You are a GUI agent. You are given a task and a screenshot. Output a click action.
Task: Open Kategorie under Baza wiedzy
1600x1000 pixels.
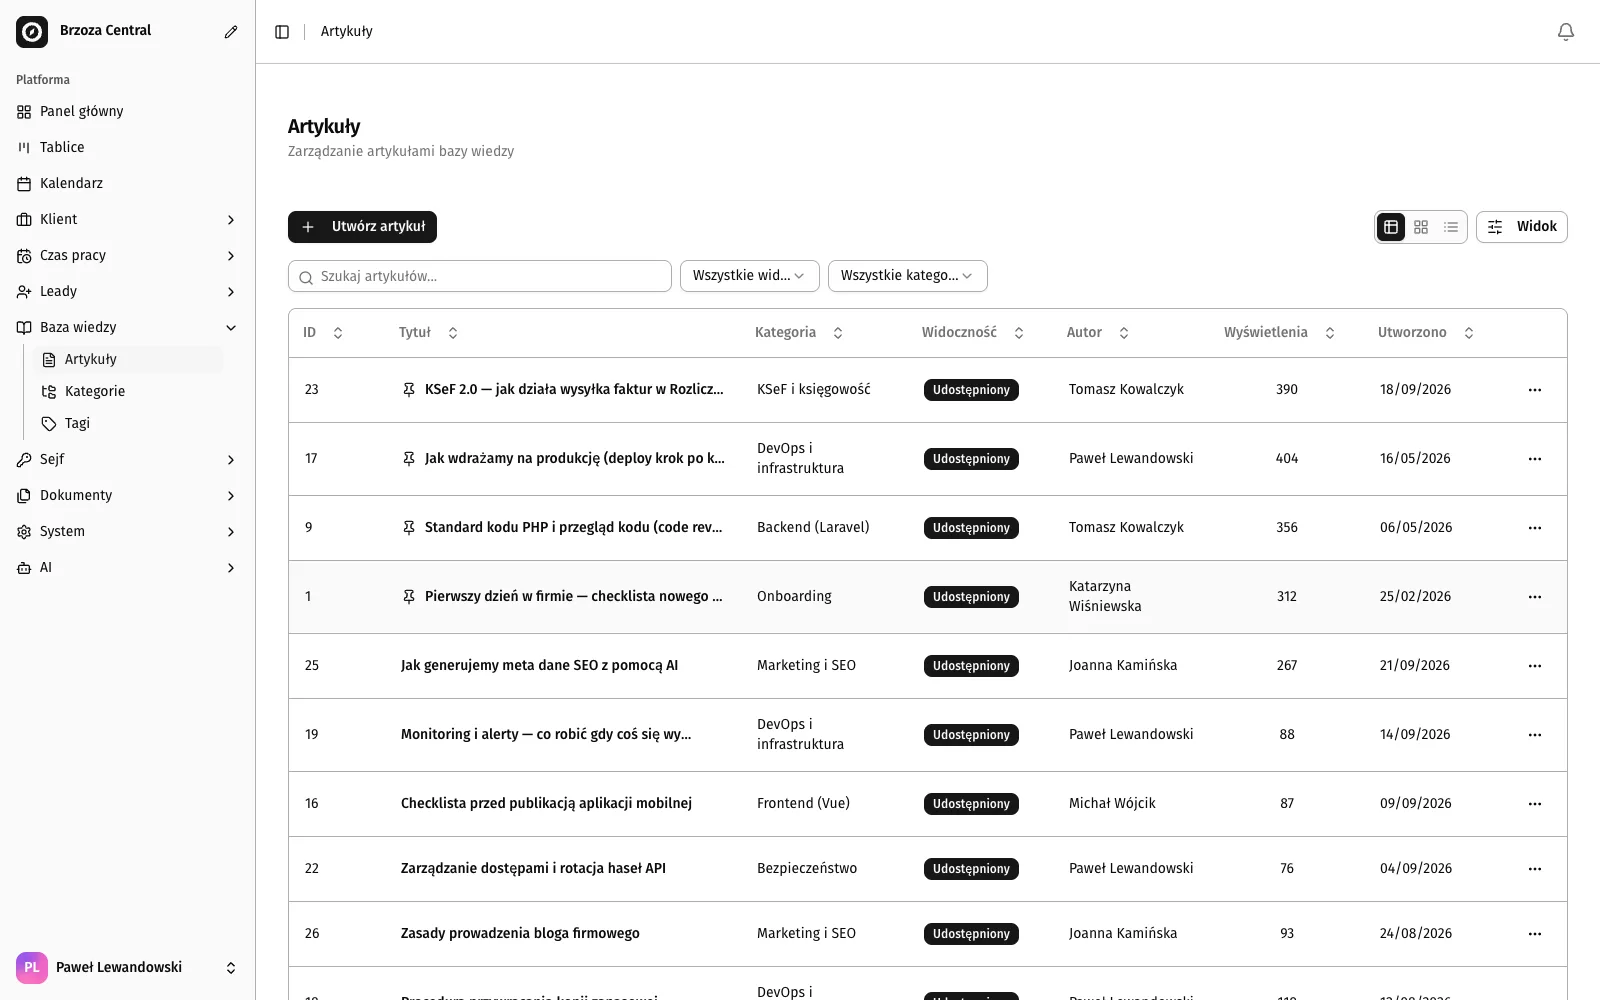pyautogui.click(x=129, y=392)
